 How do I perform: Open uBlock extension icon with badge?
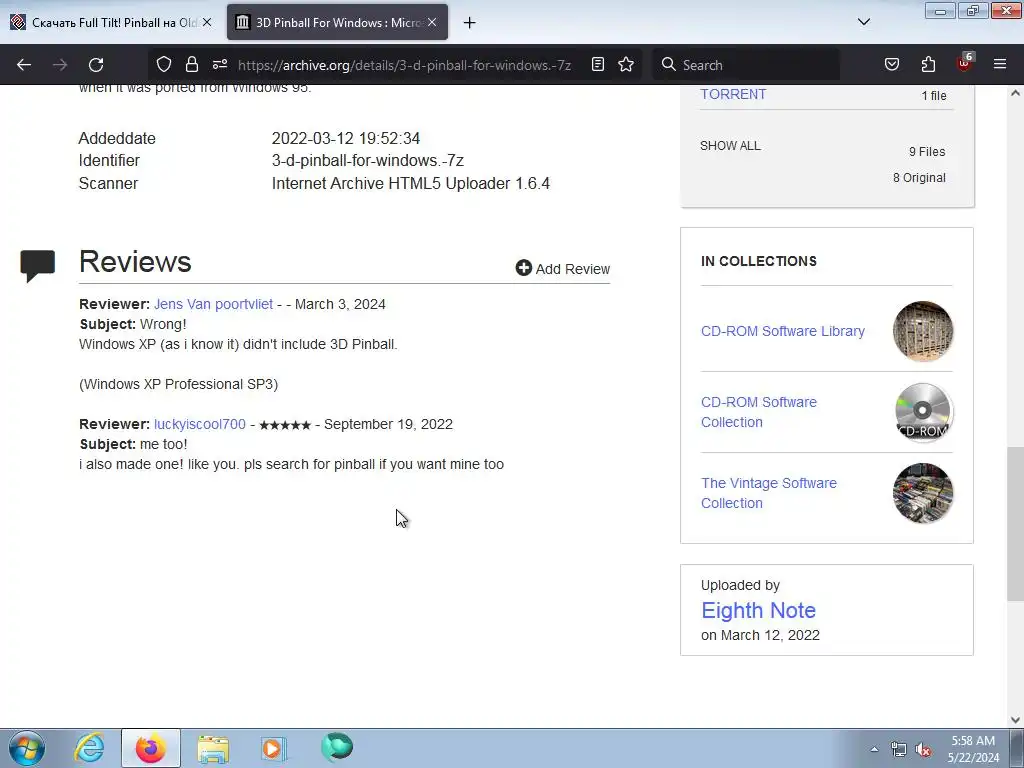(965, 63)
